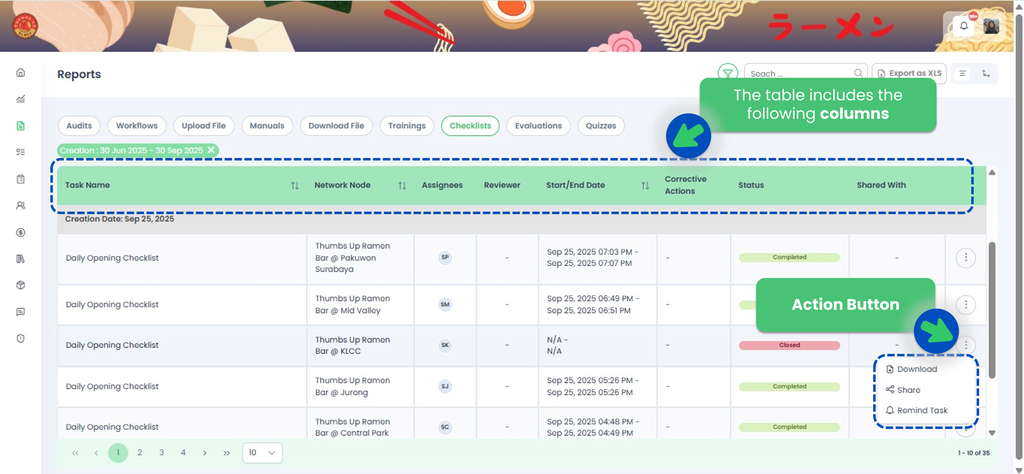
Task: Remove the Creation date filter chip
Action: (211, 150)
